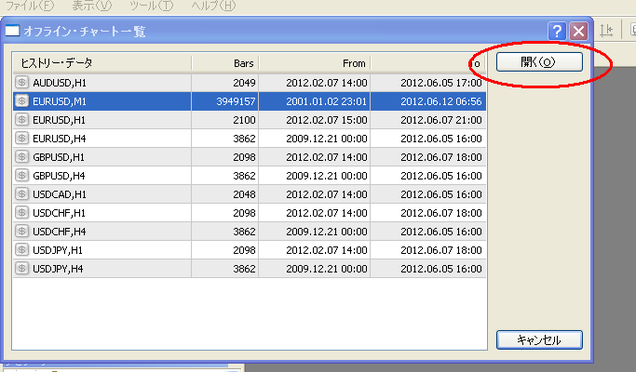Click the dollar icon beside GBPUSD,H1
Viewport: 636px width, 372px height.
tap(21, 157)
